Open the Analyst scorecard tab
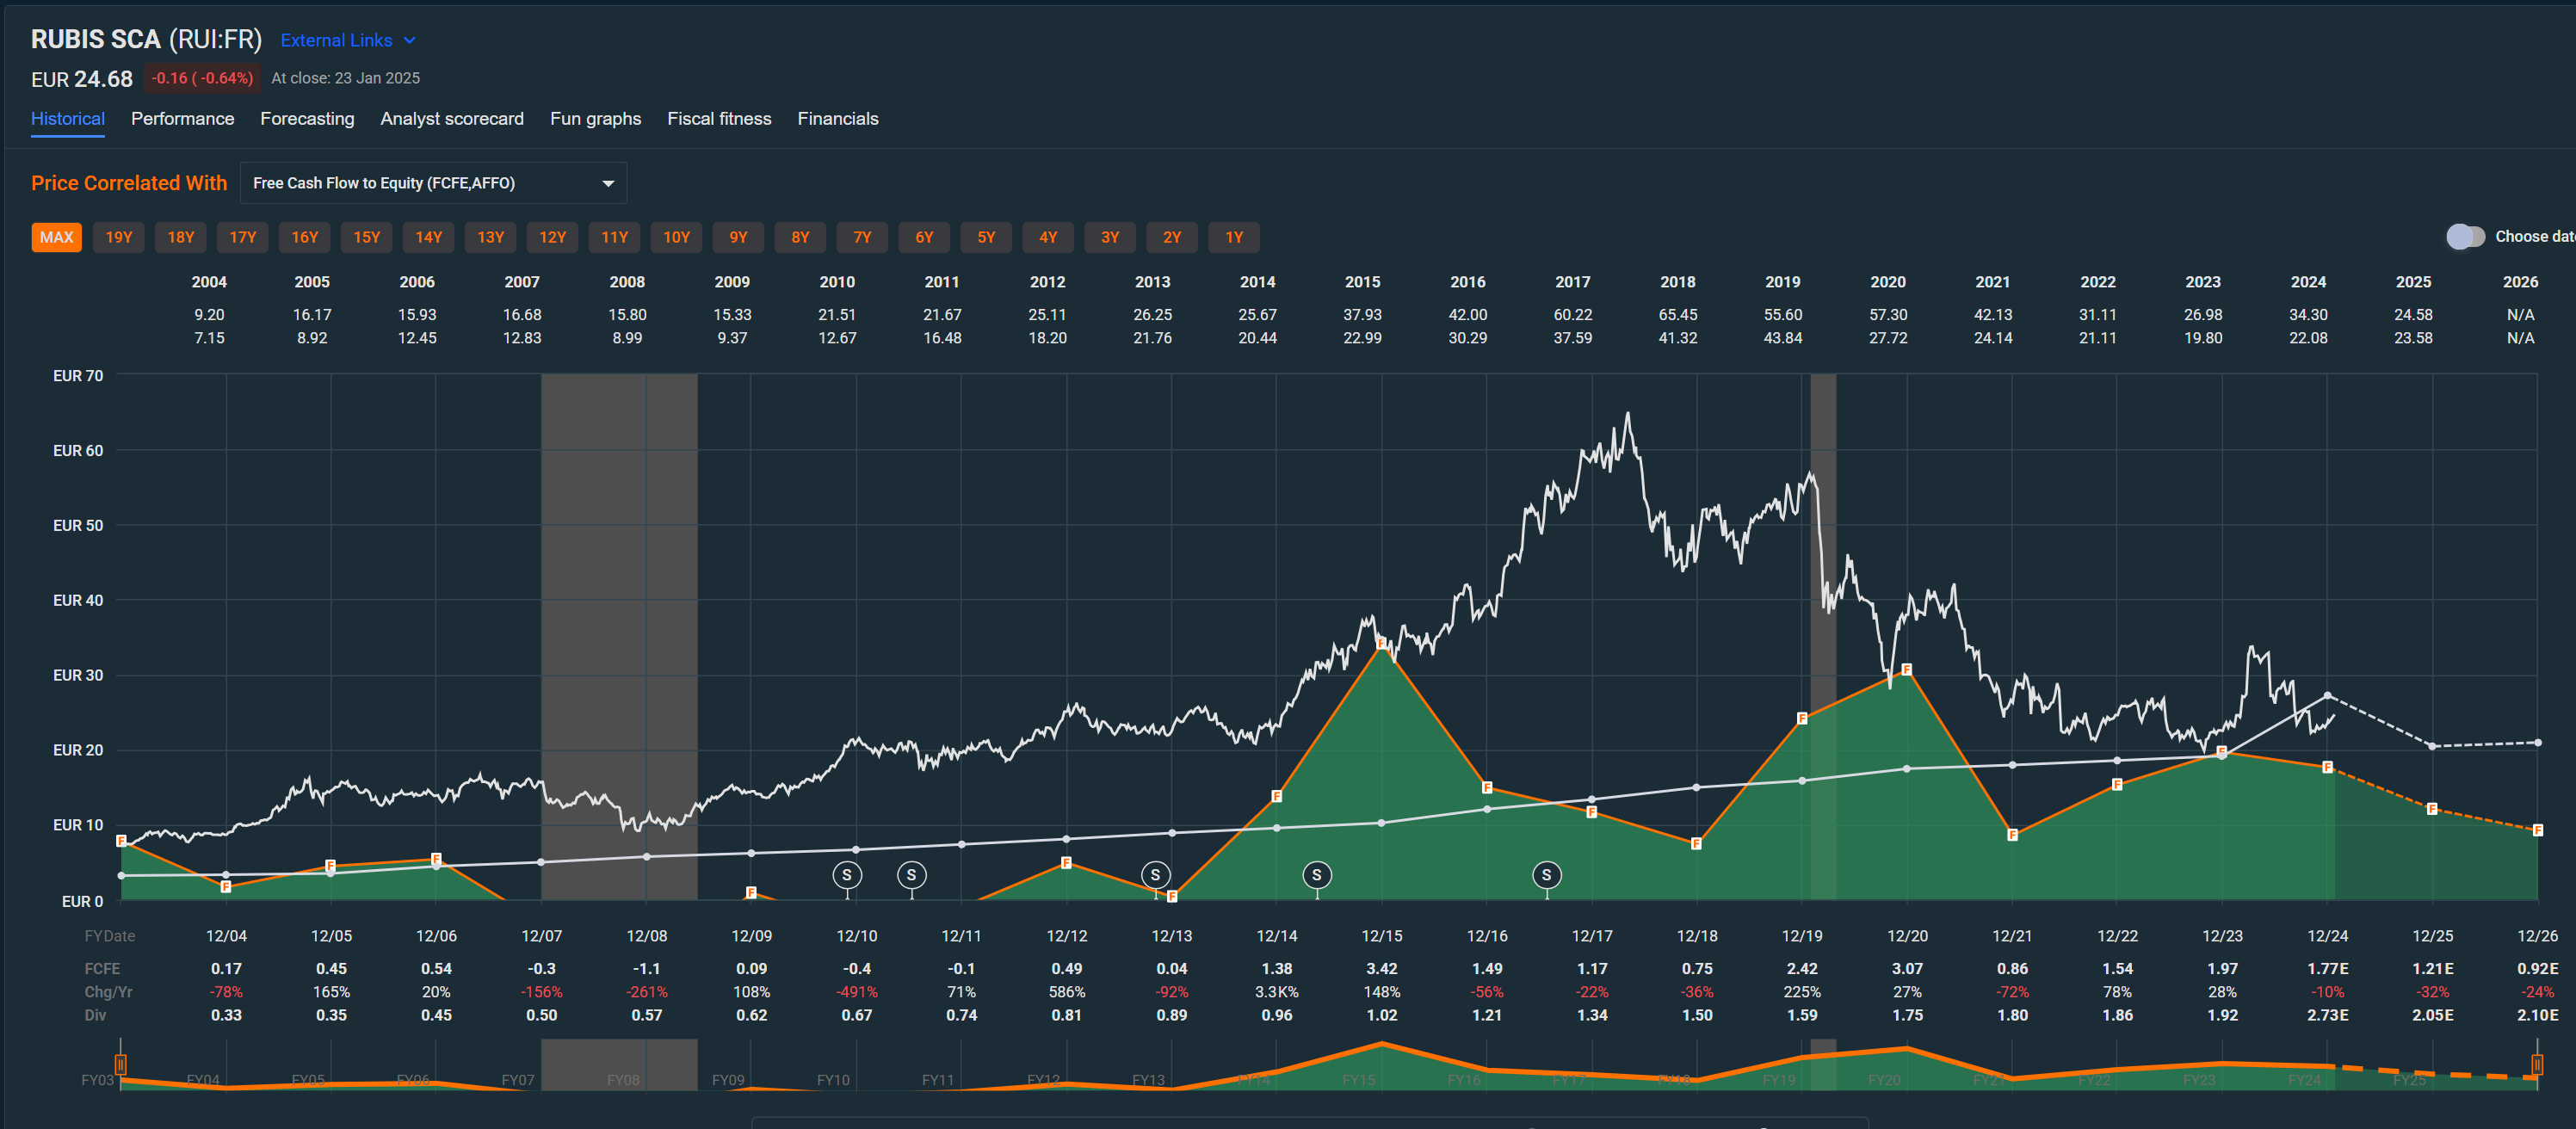Viewport: 2576px width, 1129px height. [x=452, y=118]
